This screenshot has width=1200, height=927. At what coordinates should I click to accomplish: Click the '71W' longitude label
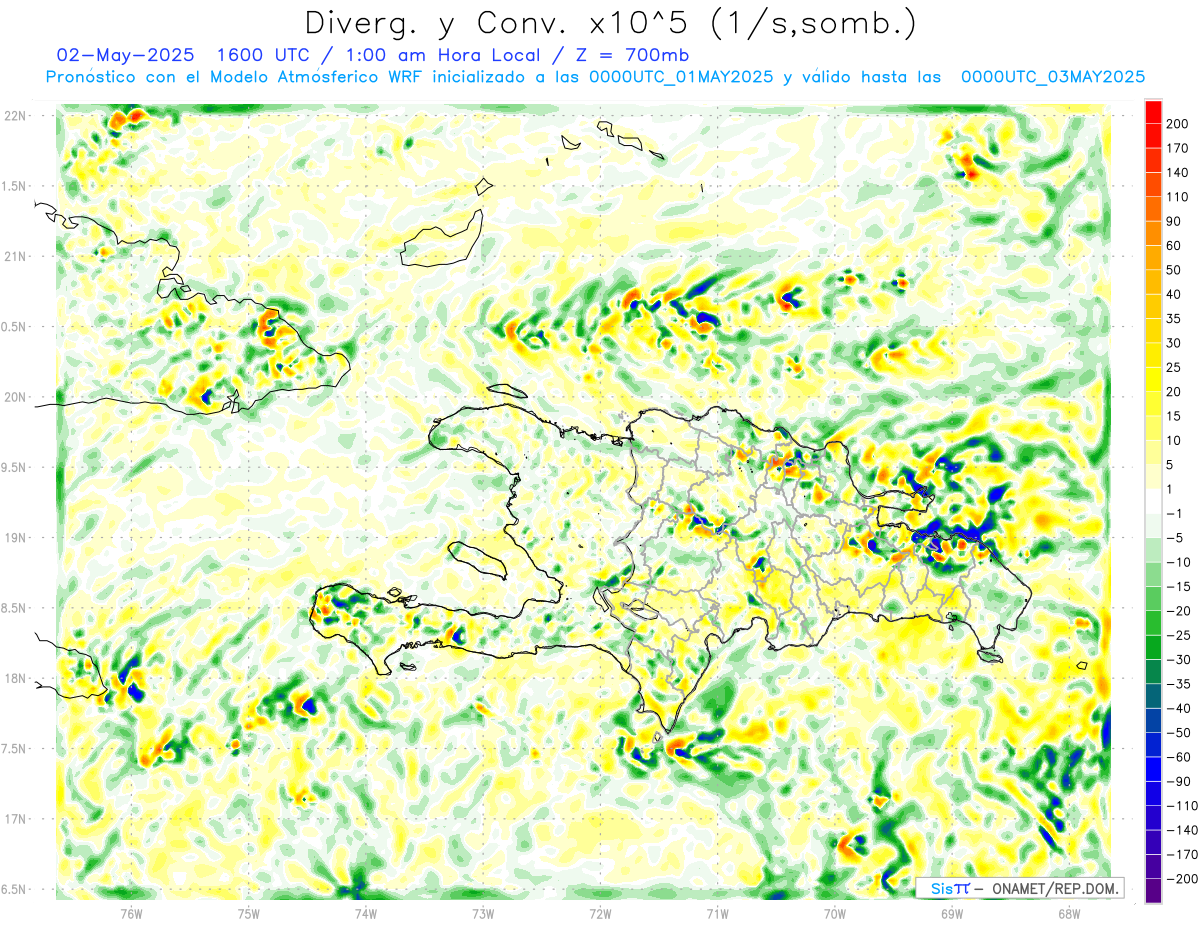(717, 913)
